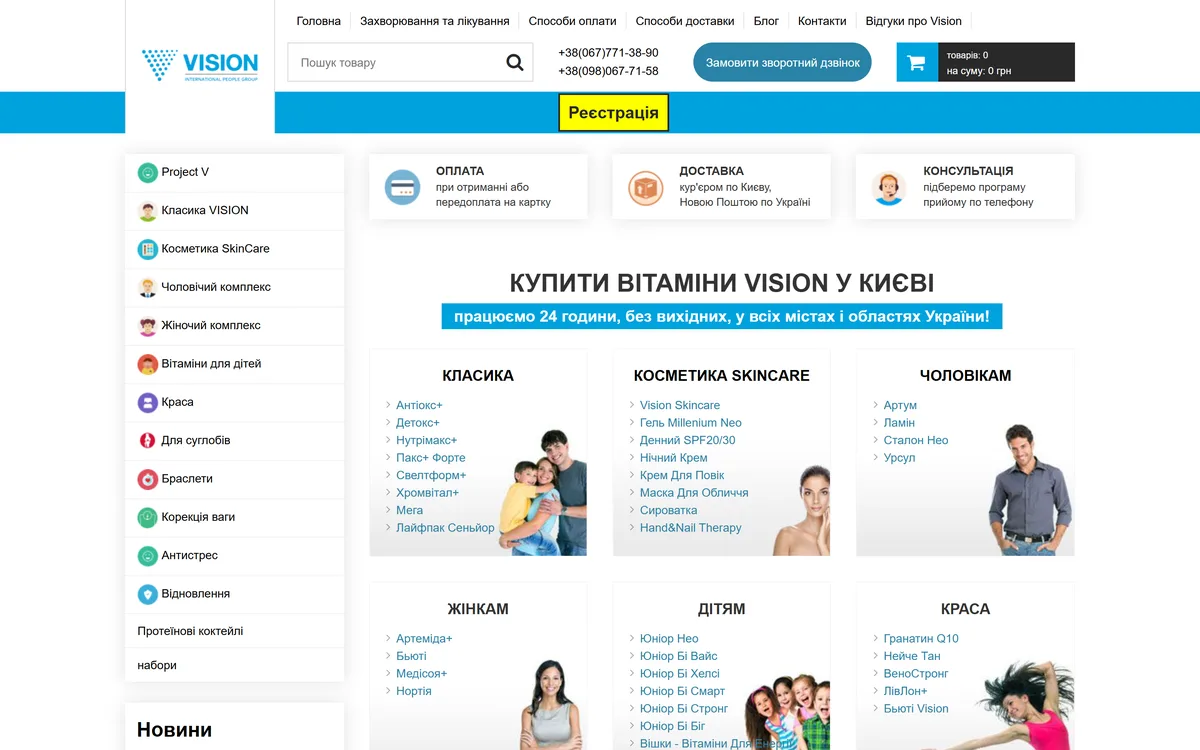Click the Браслети category icon
1200x750 pixels.
point(148,479)
